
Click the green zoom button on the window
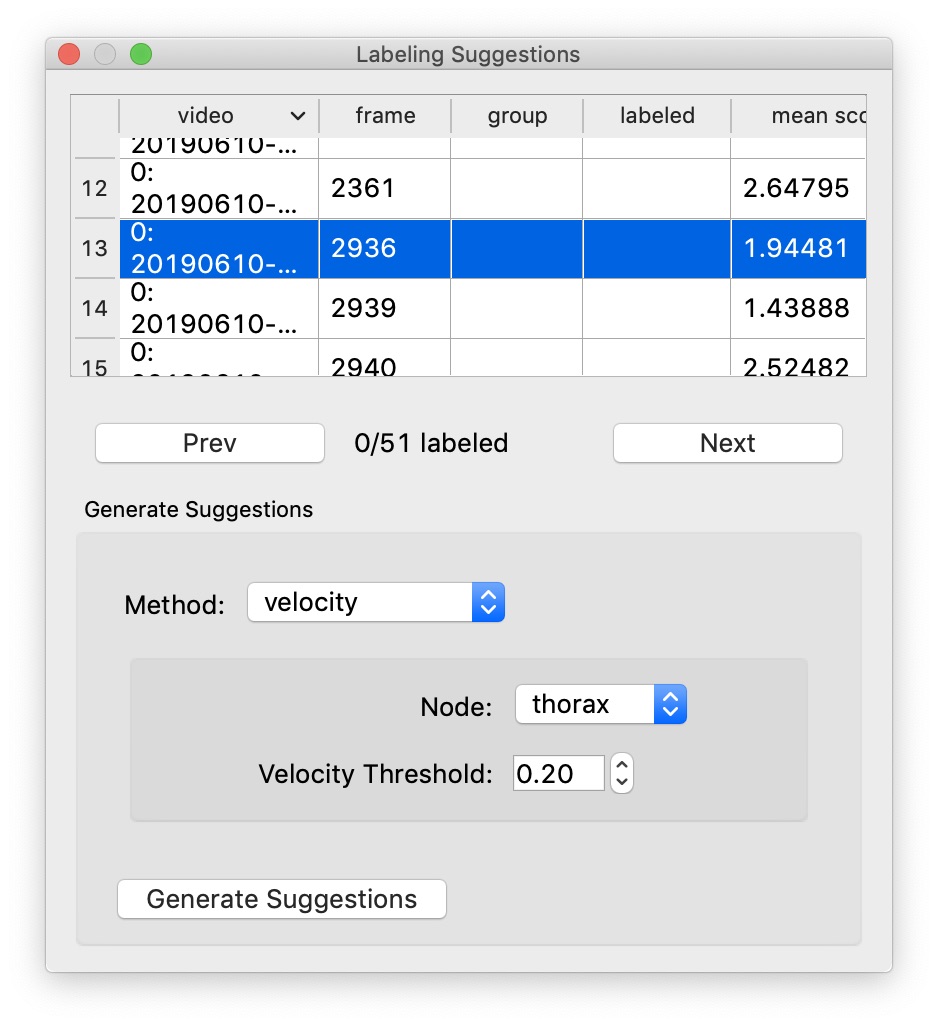tap(141, 54)
